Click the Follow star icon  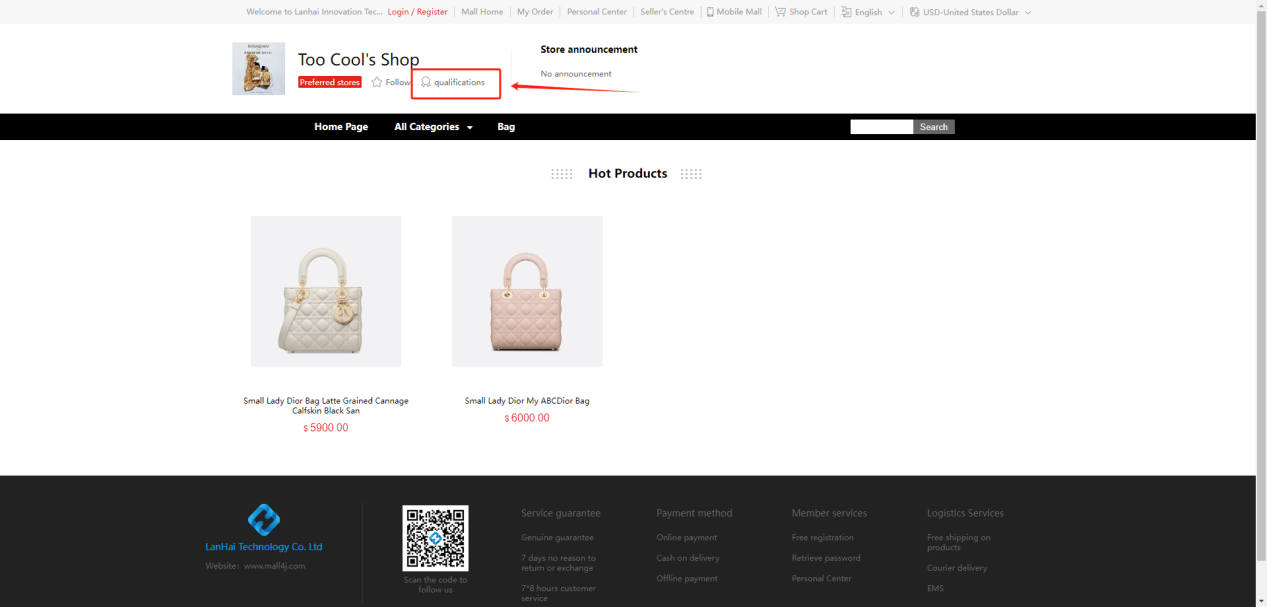pyautogui.click(x=377, y=82)
